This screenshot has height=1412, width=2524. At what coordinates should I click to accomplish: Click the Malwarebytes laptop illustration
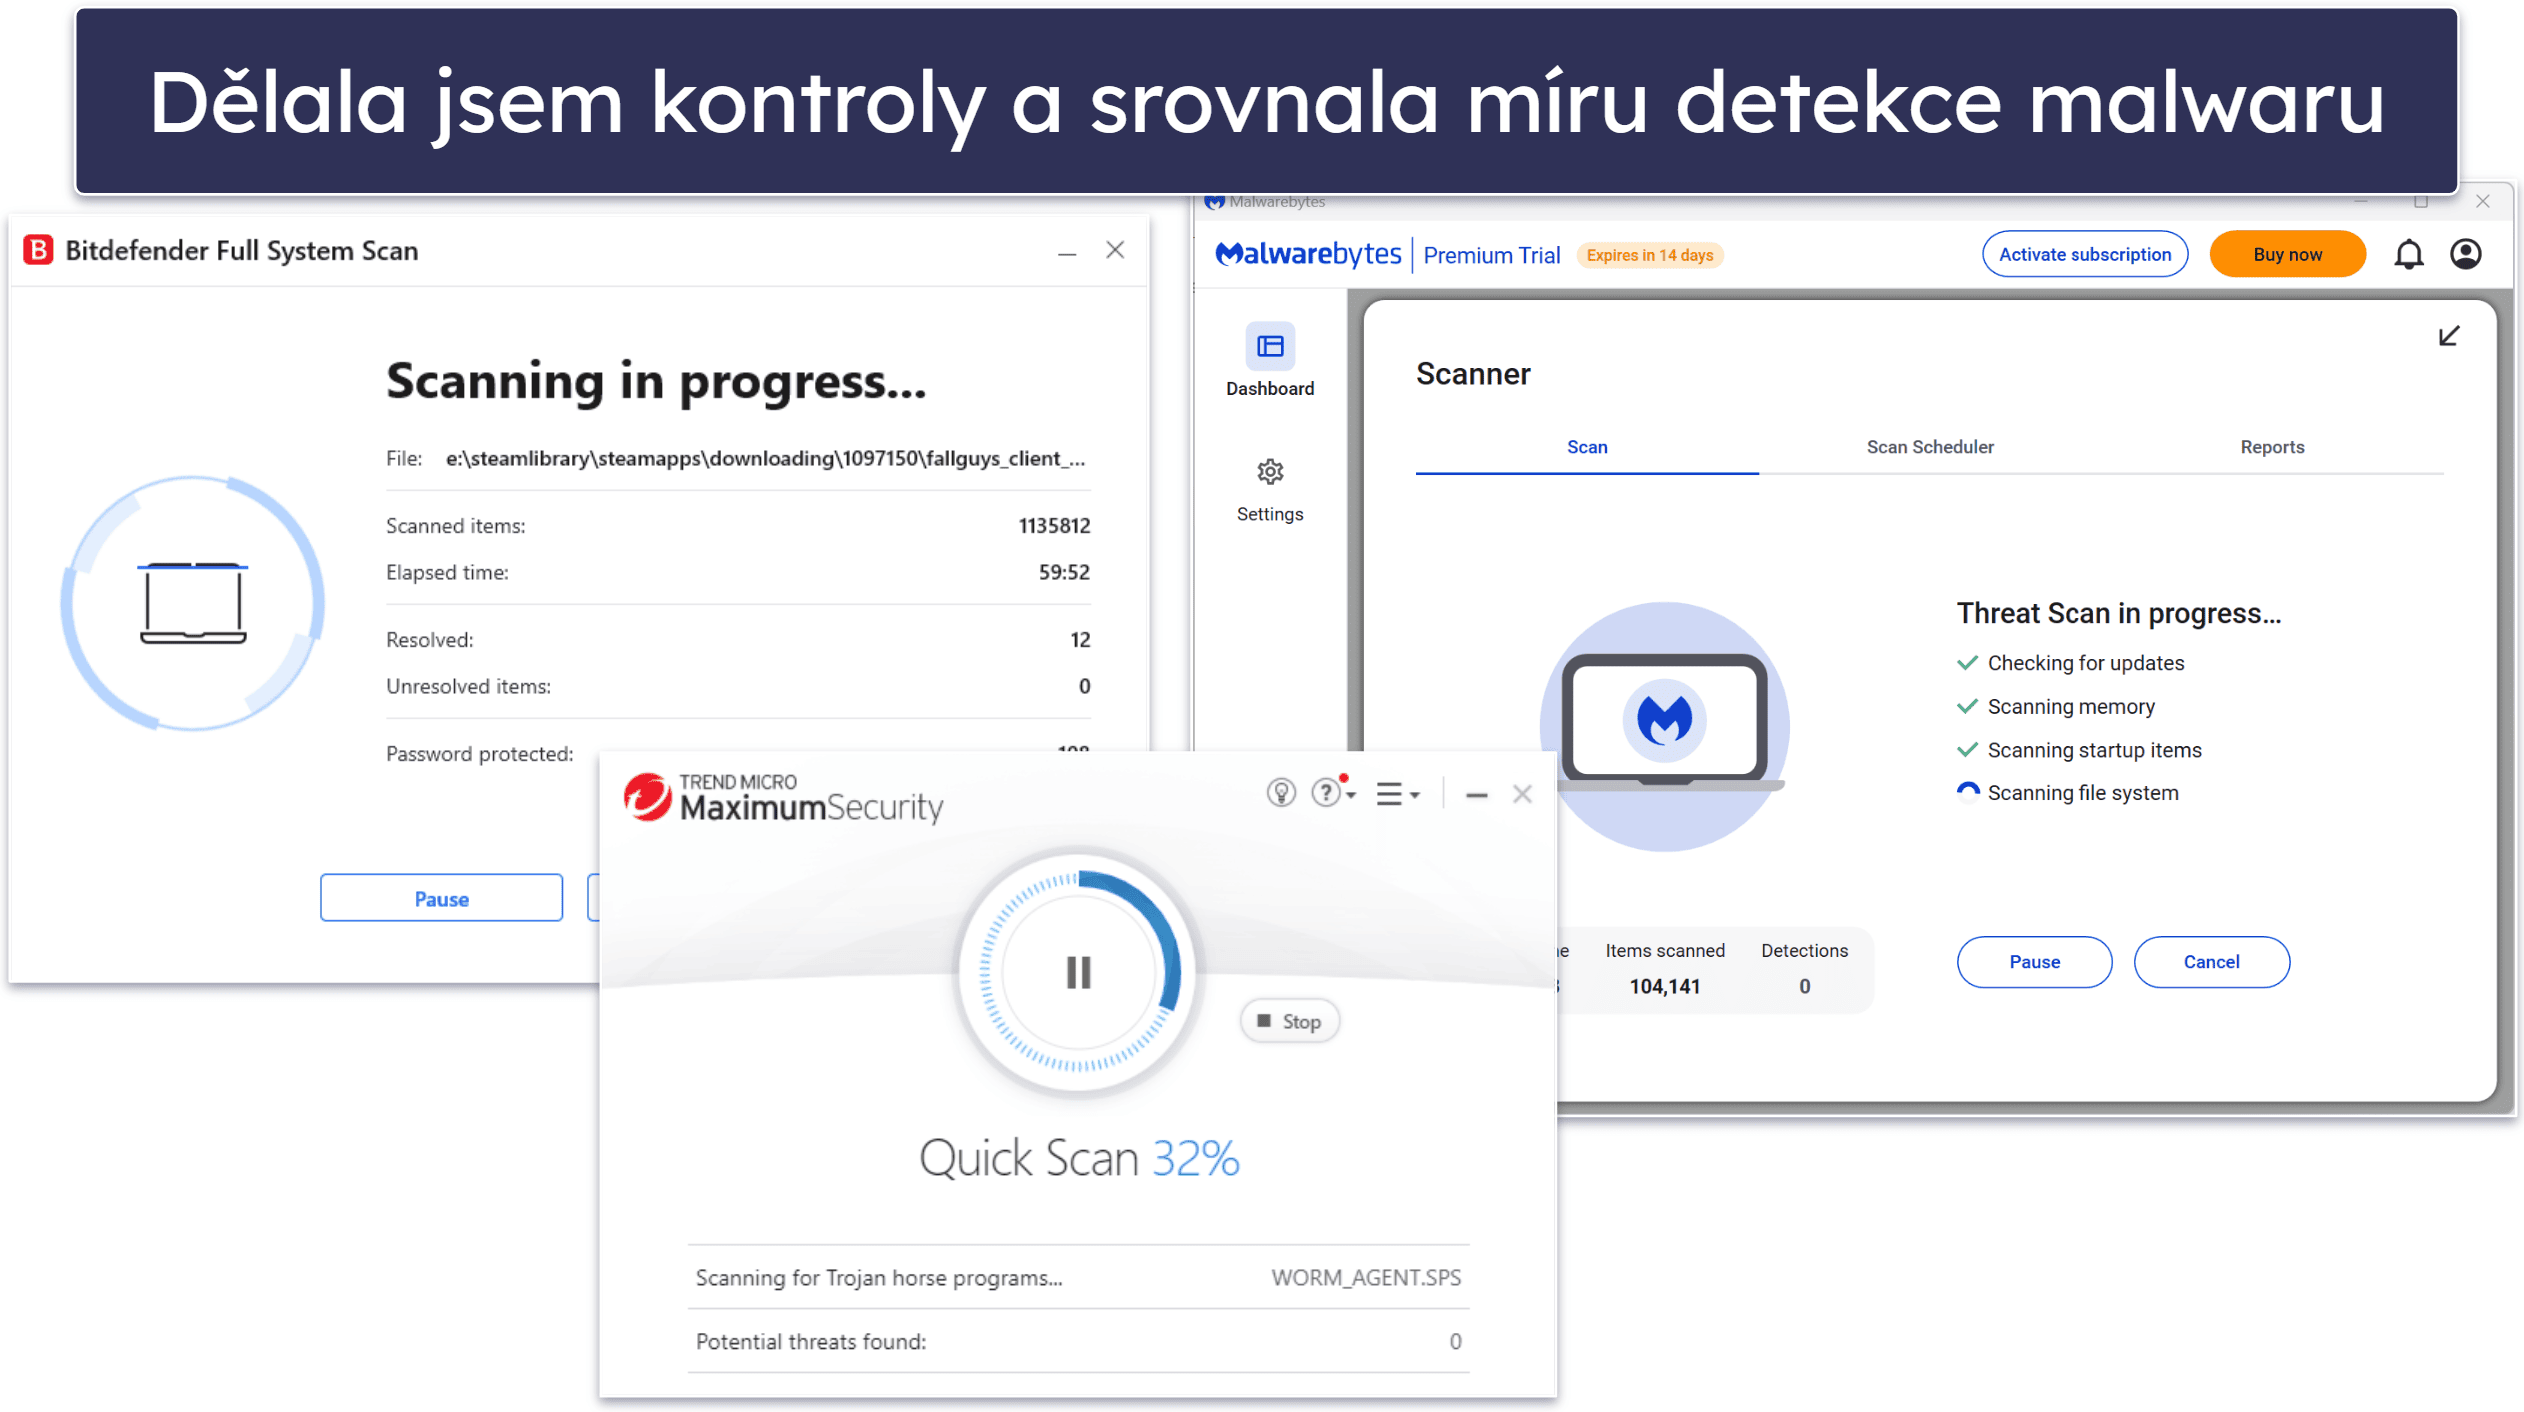coord(1665,726)
